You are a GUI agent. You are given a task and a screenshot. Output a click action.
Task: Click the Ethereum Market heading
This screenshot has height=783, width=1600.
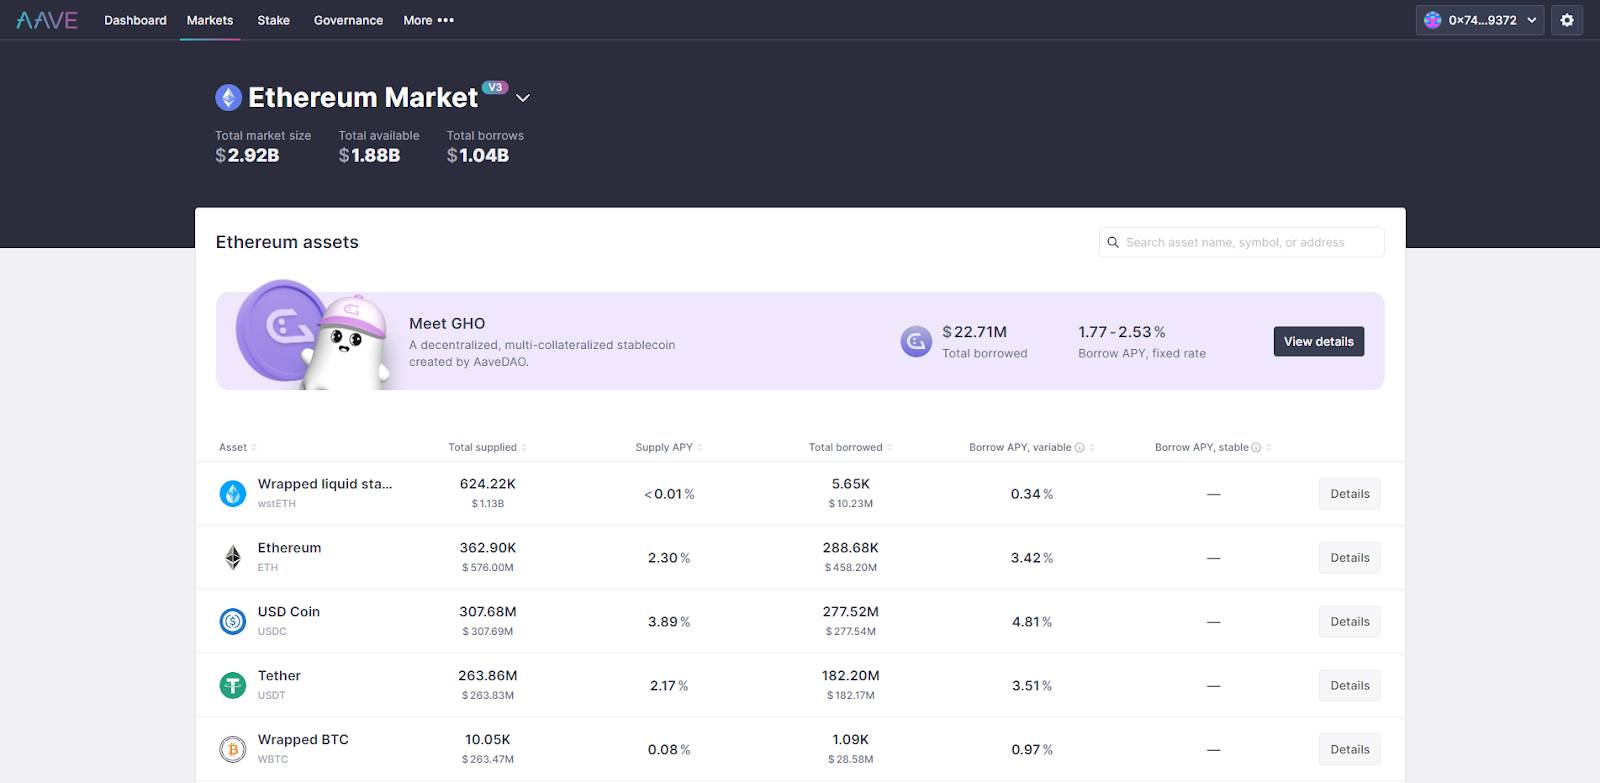point(363,97)
